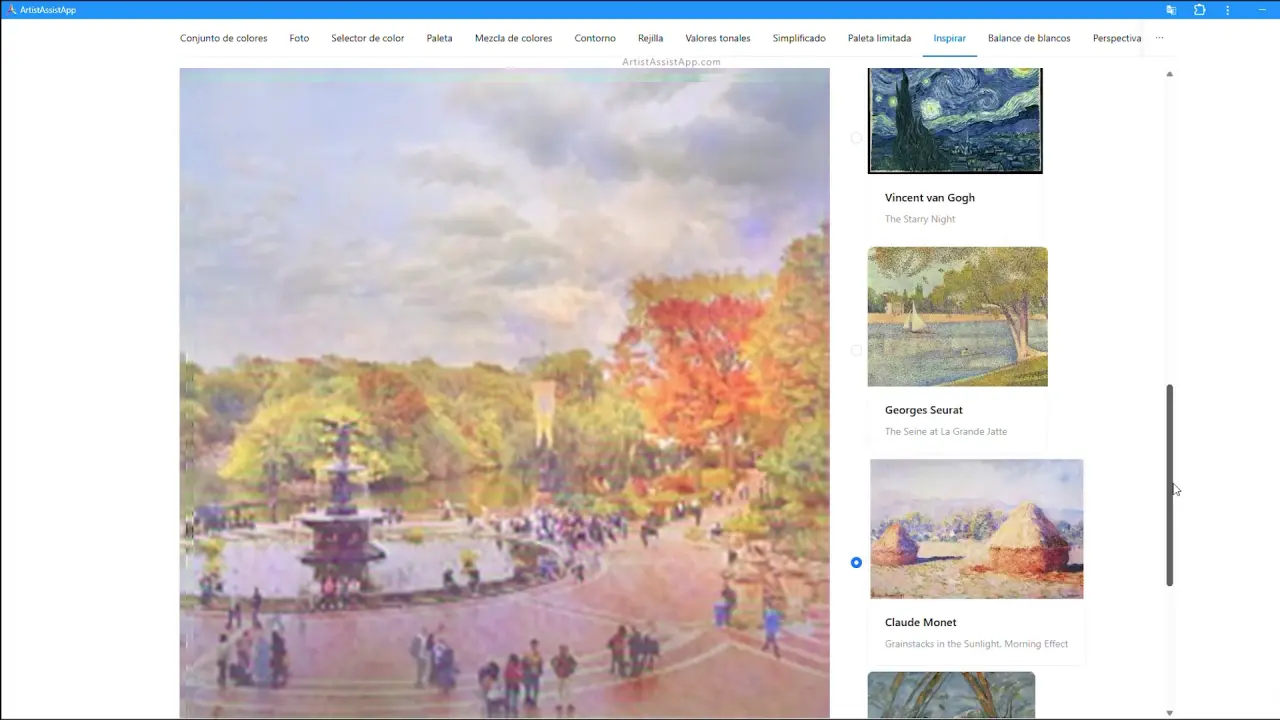Click the Seine at La Grande Jatte thumbnail
This screenshot has height=720, width=1280.
coord(957,316)
